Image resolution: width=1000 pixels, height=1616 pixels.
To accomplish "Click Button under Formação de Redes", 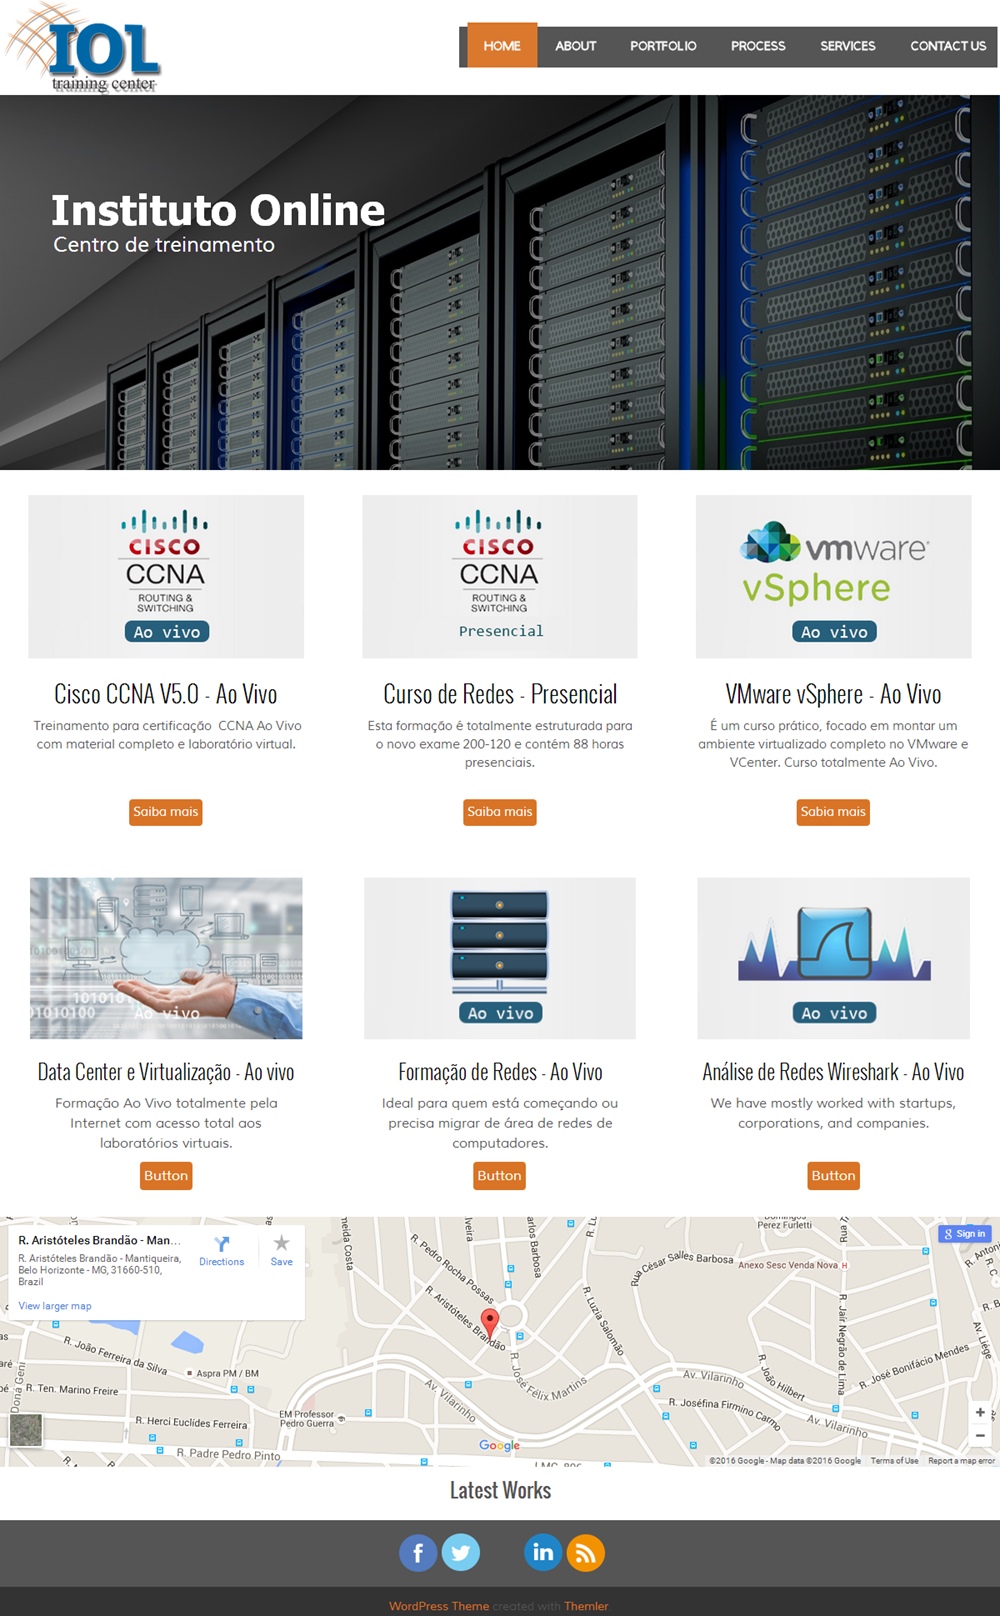I will point(500,1176).
